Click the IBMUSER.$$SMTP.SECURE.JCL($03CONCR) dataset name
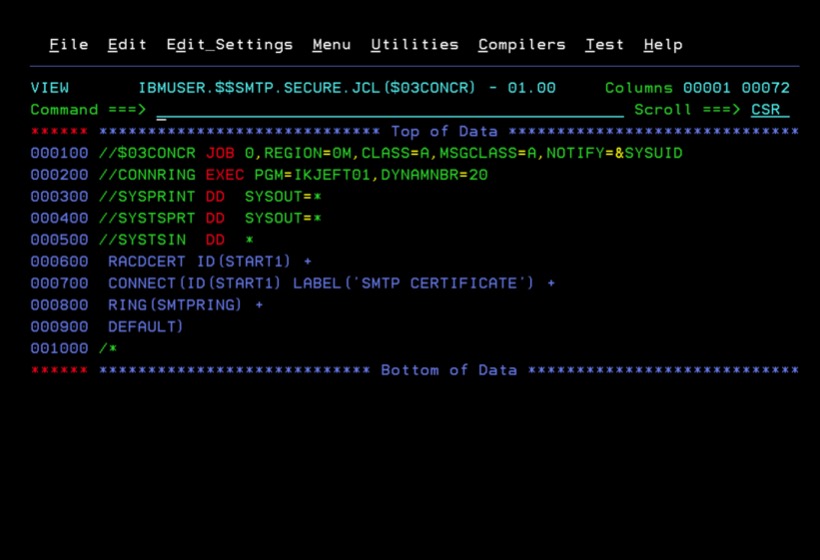The image size is (820, 560). 307,88
